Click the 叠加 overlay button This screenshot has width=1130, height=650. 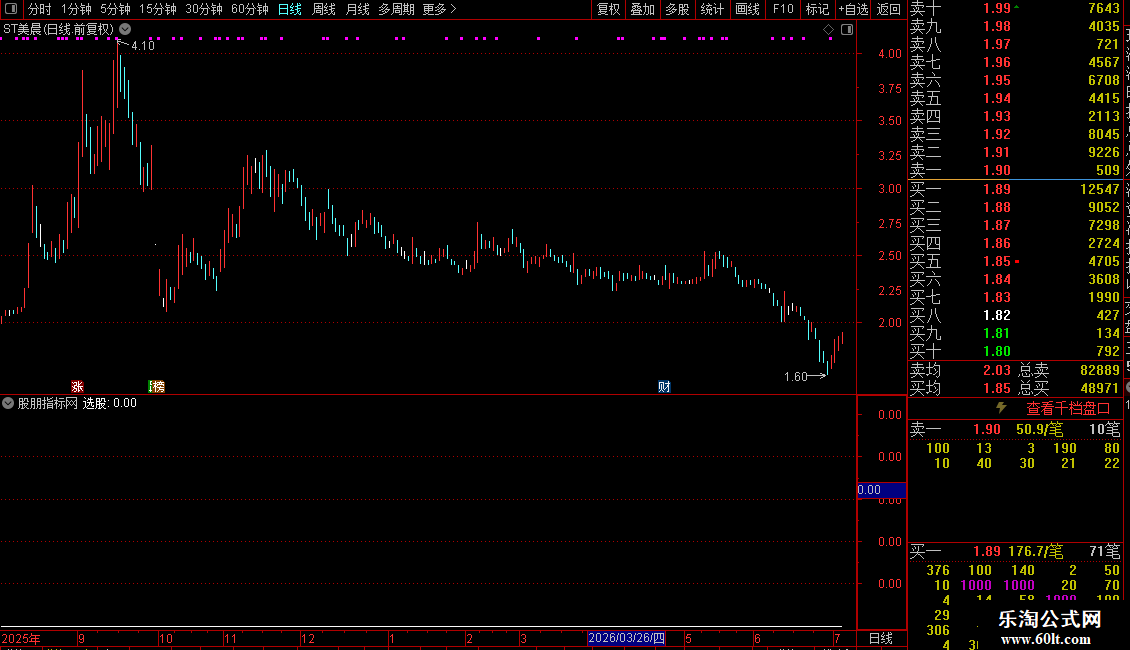[x=643, y=9]
